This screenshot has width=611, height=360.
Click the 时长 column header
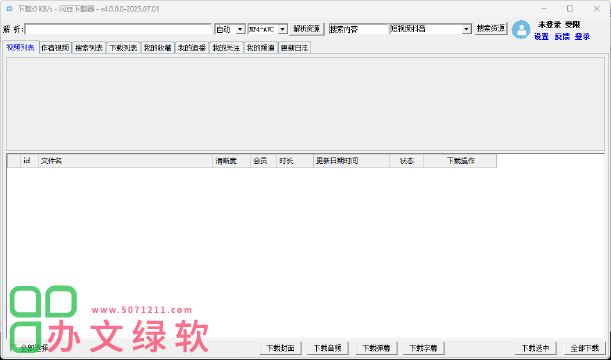point(295,161)
